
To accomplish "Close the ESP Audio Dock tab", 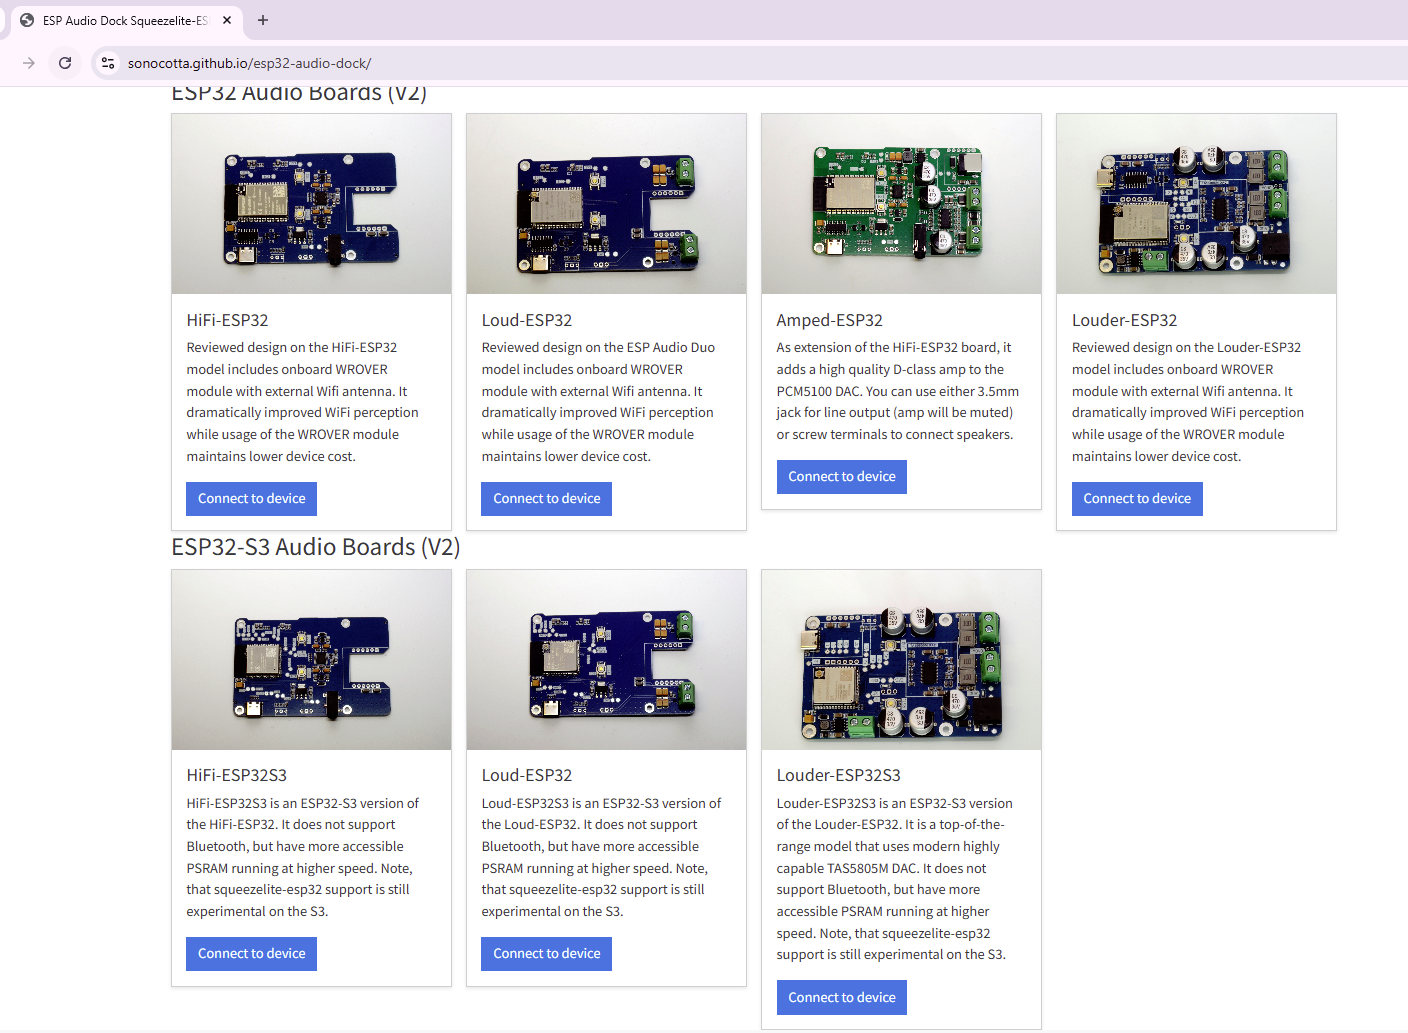I will pos(227,20).
